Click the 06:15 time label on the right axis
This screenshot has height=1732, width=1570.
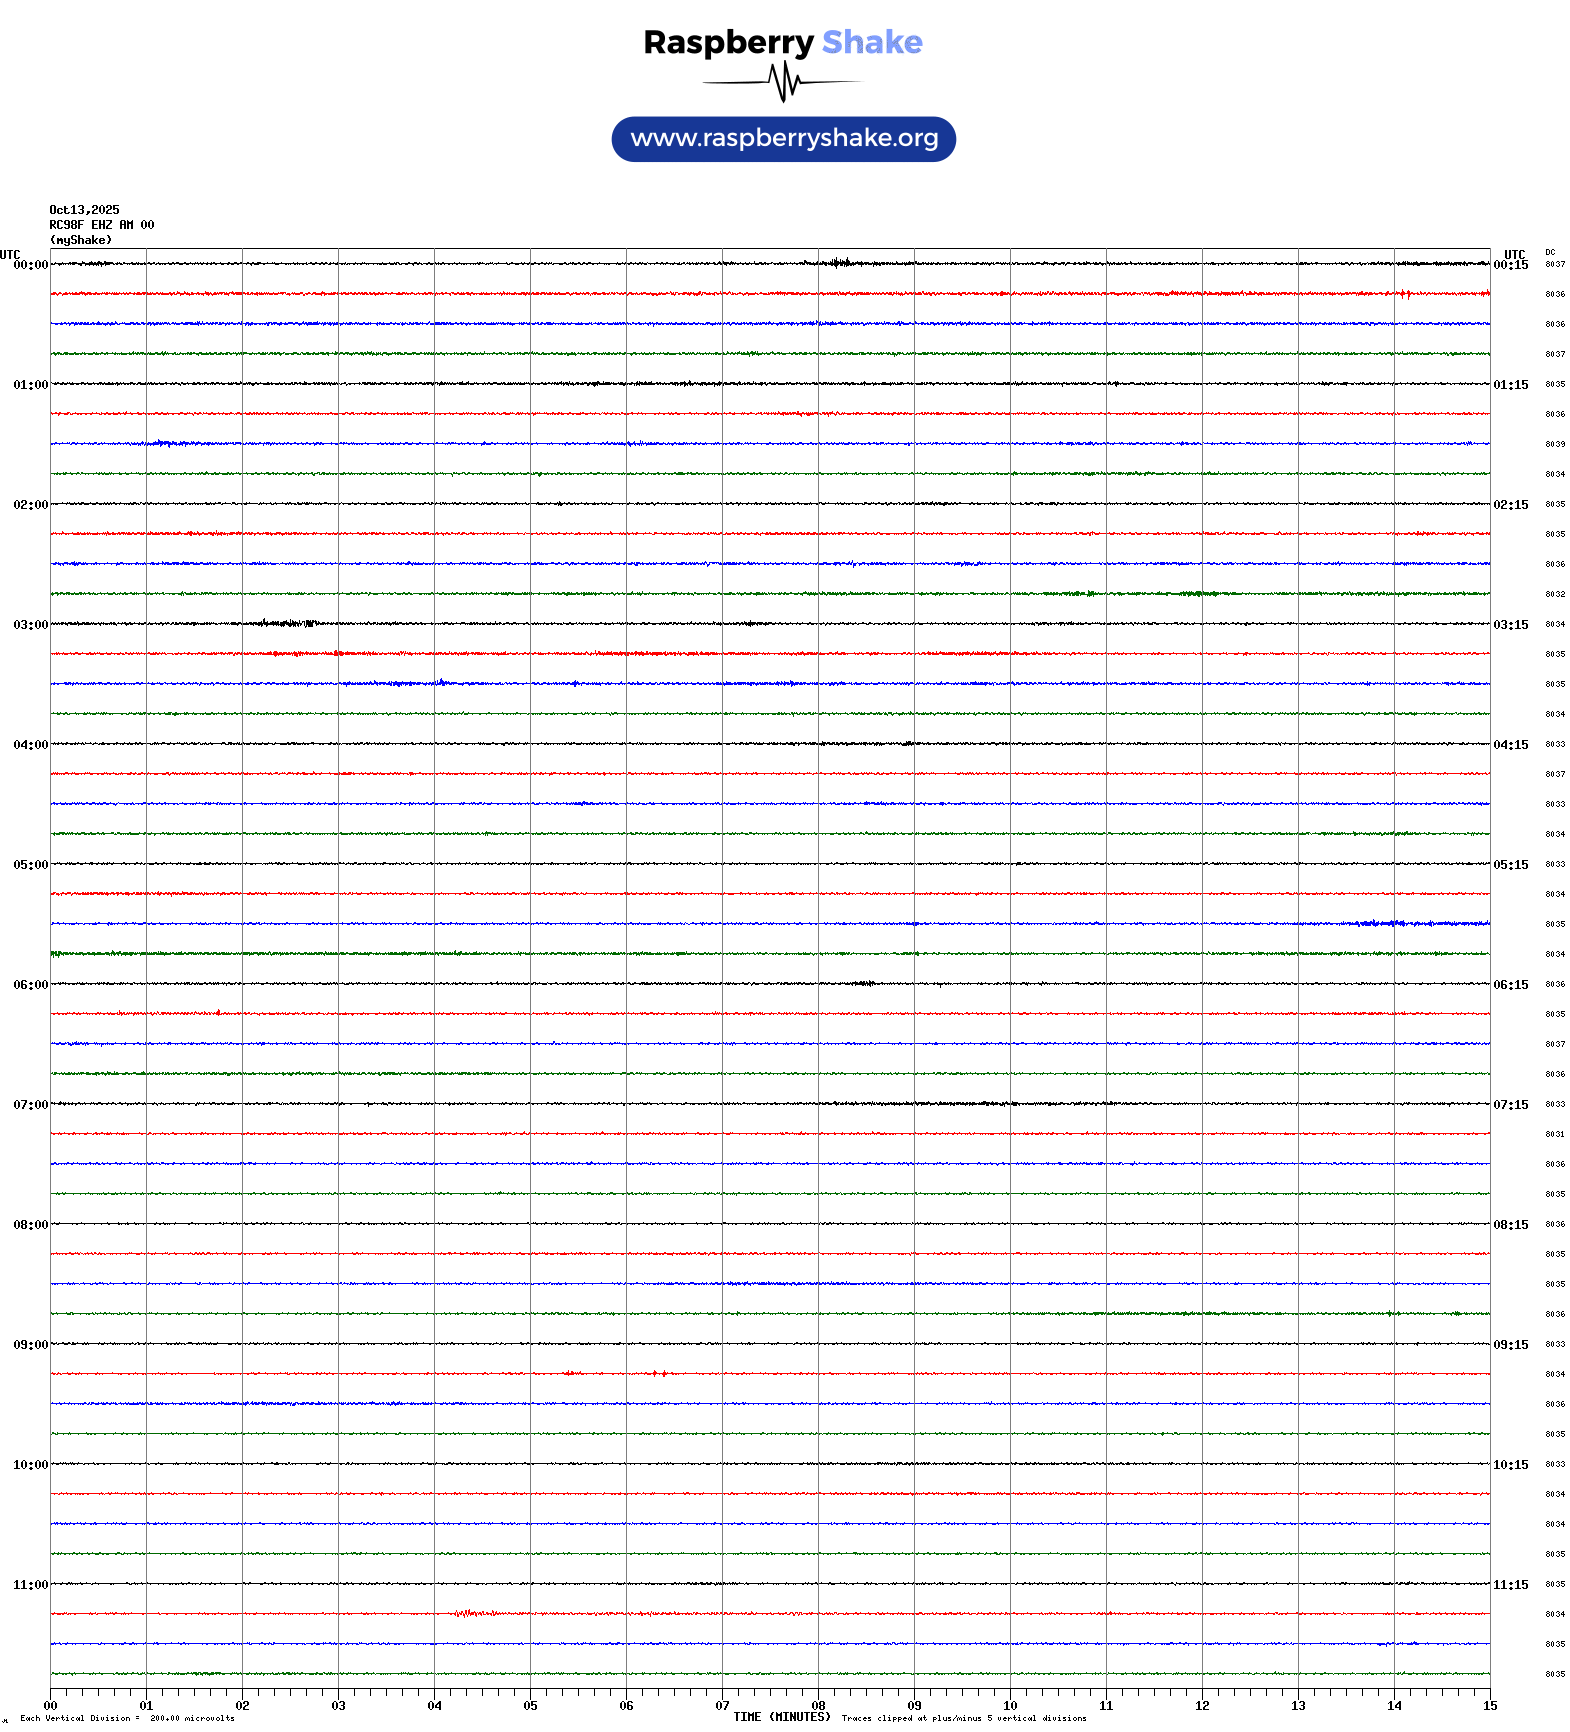(x=1510, y=985)
